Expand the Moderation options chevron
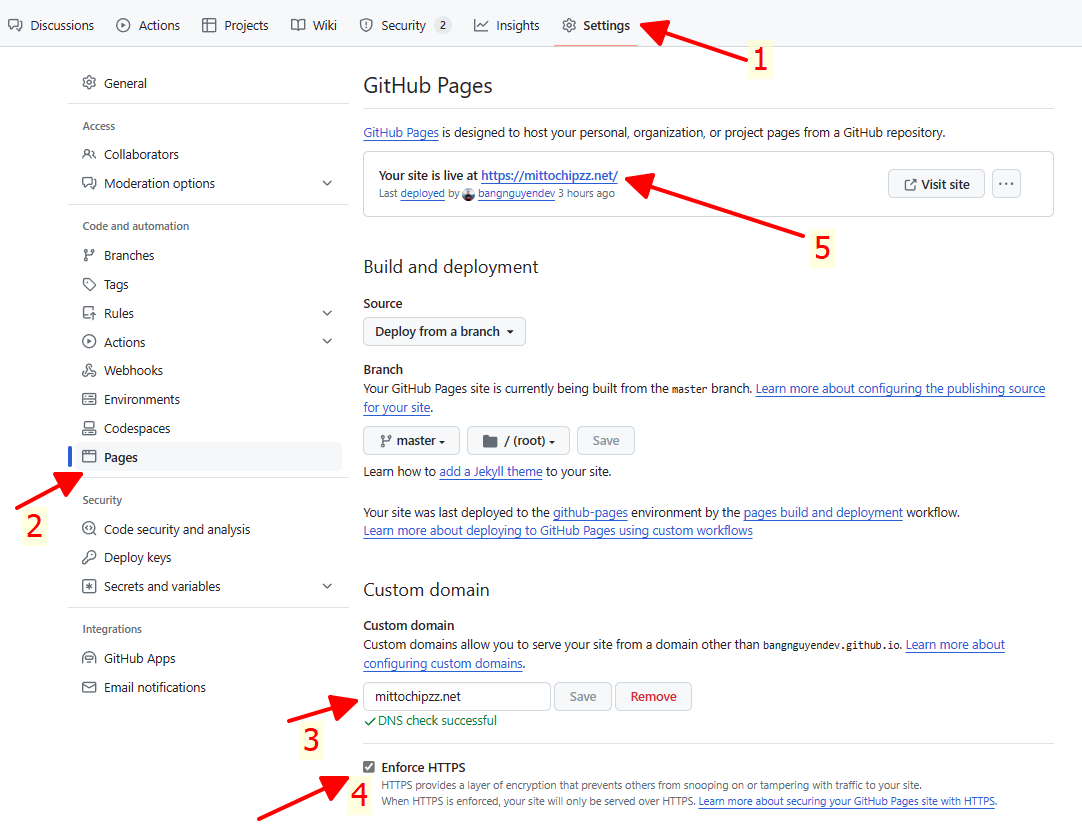This screenshot has width=1082, height=838. 327,183
